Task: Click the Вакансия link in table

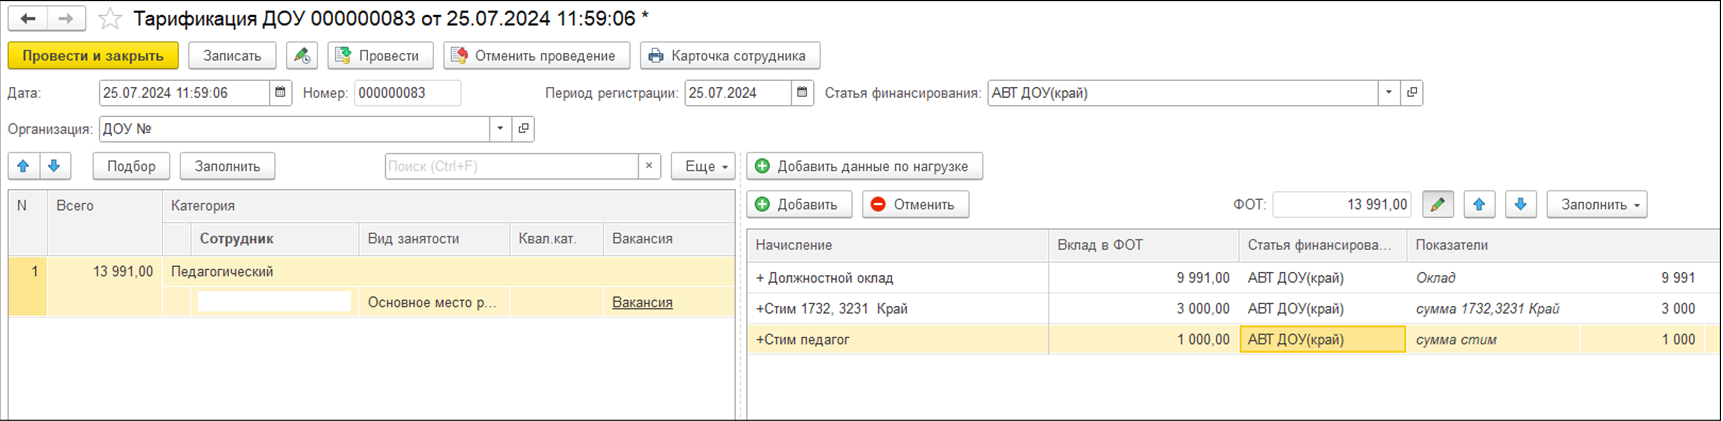Action: (x=642, y=302)
